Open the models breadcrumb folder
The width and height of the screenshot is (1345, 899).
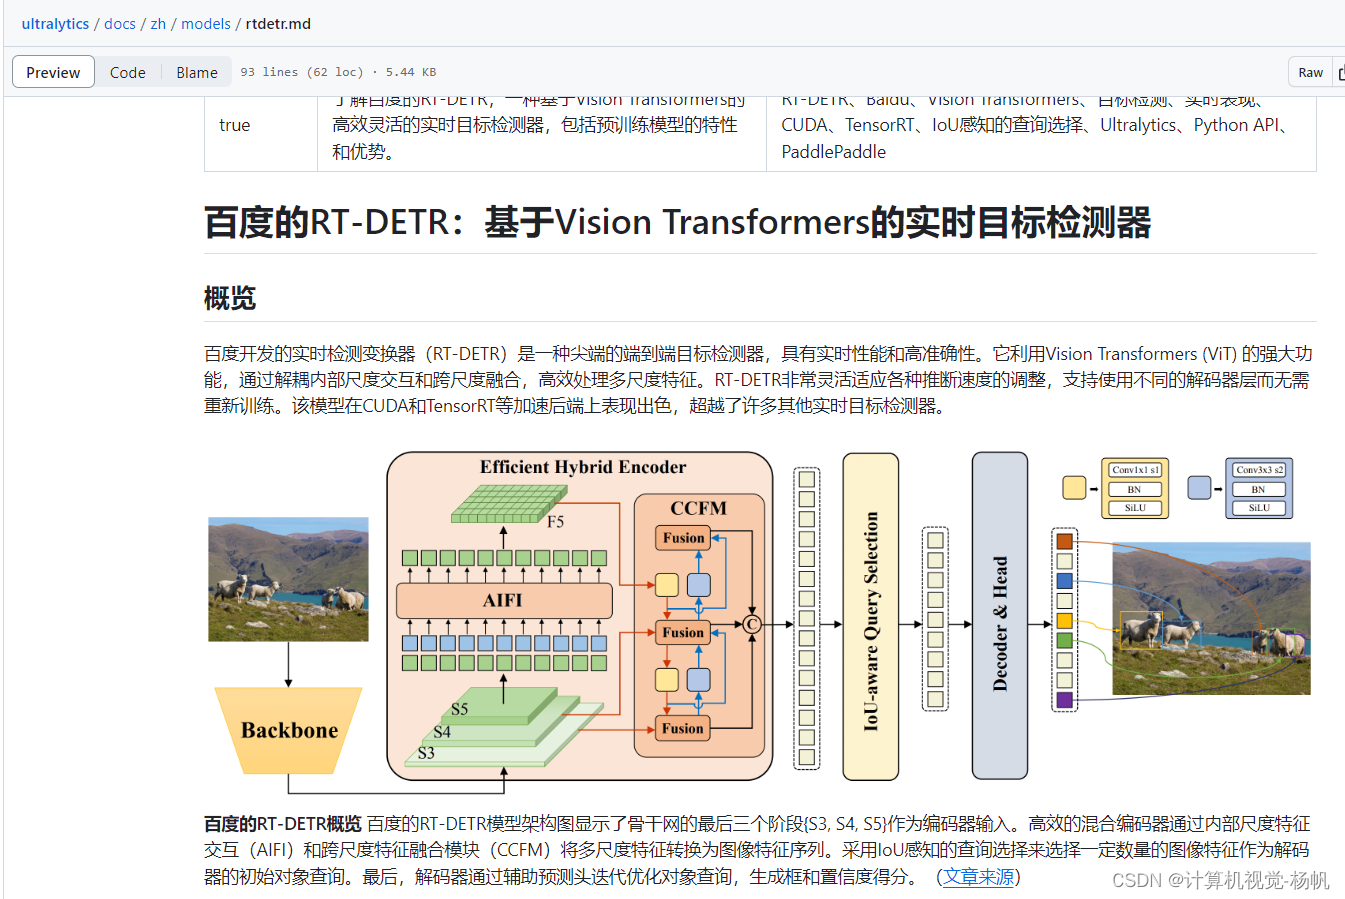(x=206, y=24)
